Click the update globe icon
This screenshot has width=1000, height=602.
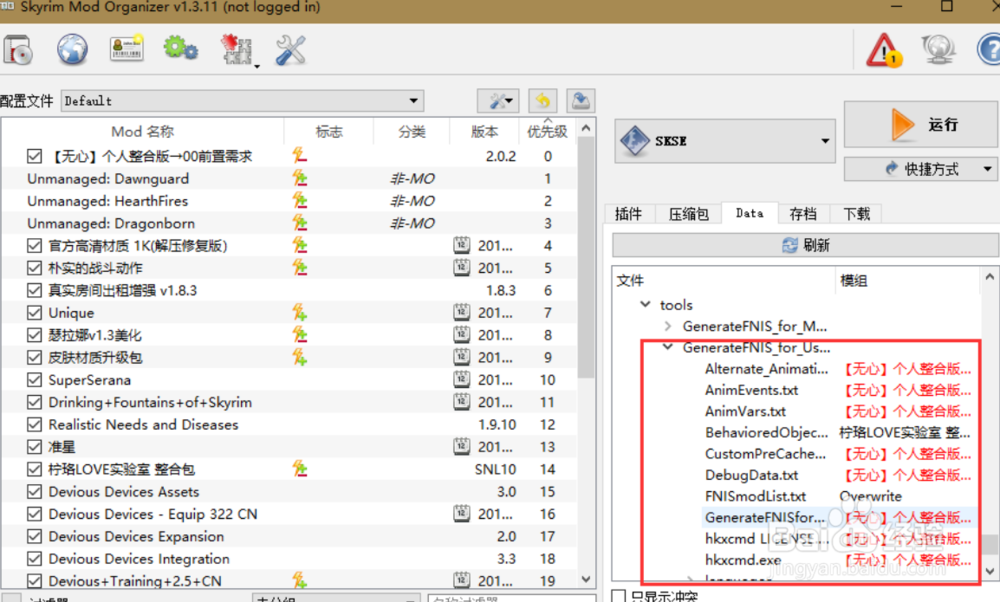point(938,50)
